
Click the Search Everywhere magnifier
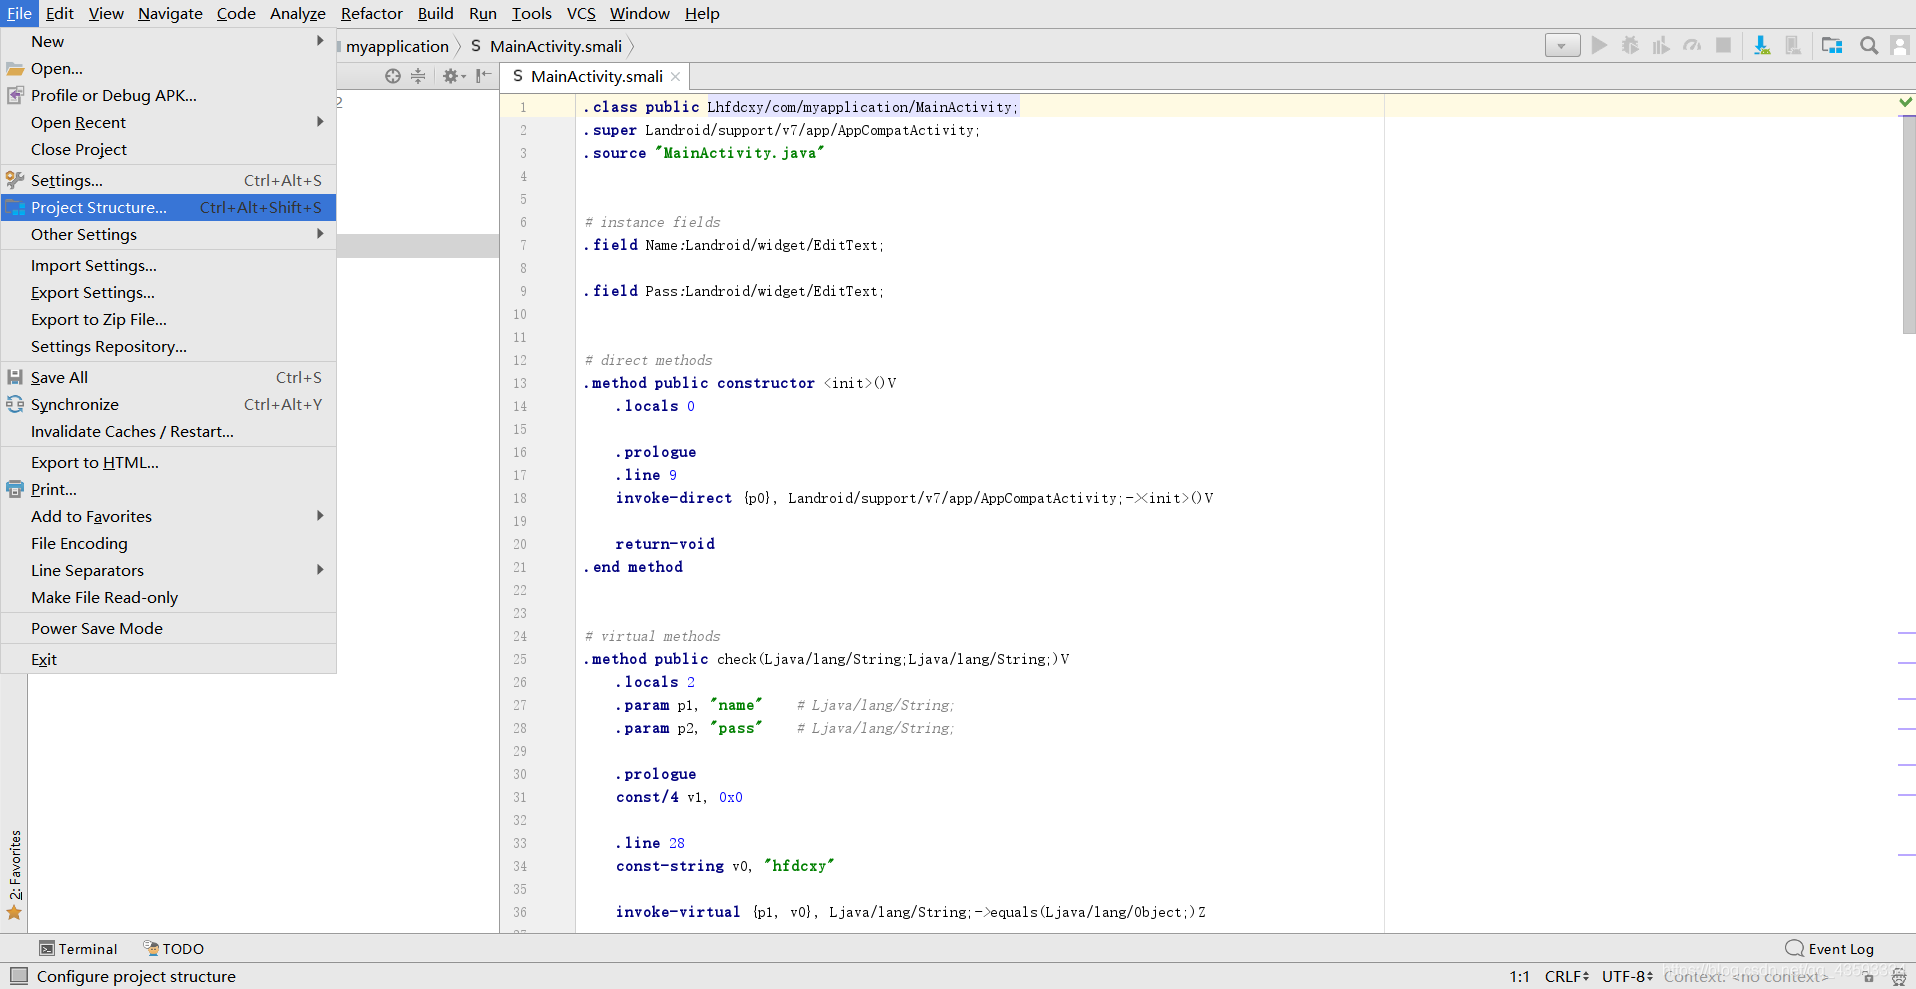pyautogui.click(x=1868, y=45)
